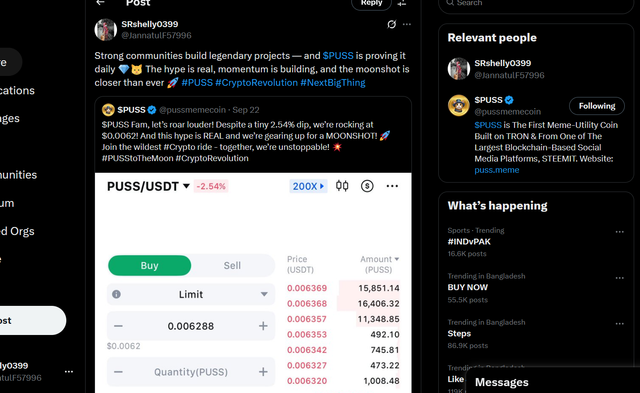Screen dimensions: 640x393
Task: Open more options for the Steps trend
Action: point(620,324)
